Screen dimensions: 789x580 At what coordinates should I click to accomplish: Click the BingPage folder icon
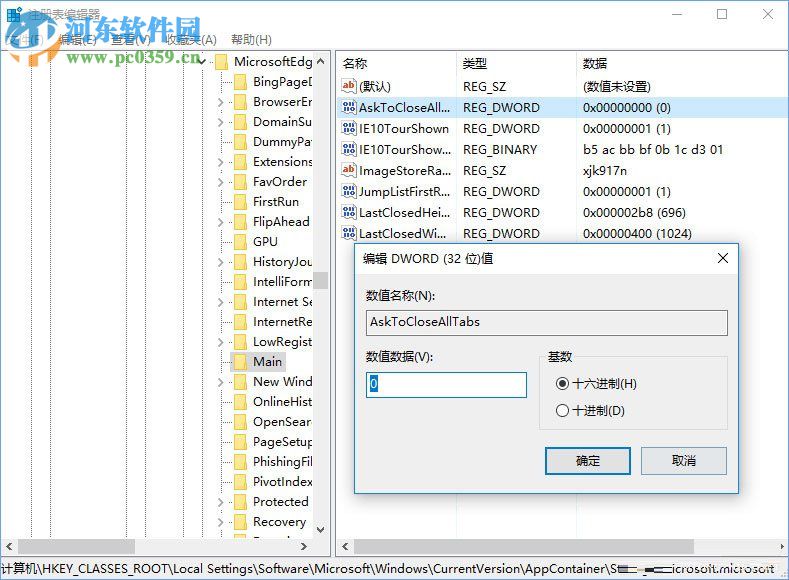241,81
